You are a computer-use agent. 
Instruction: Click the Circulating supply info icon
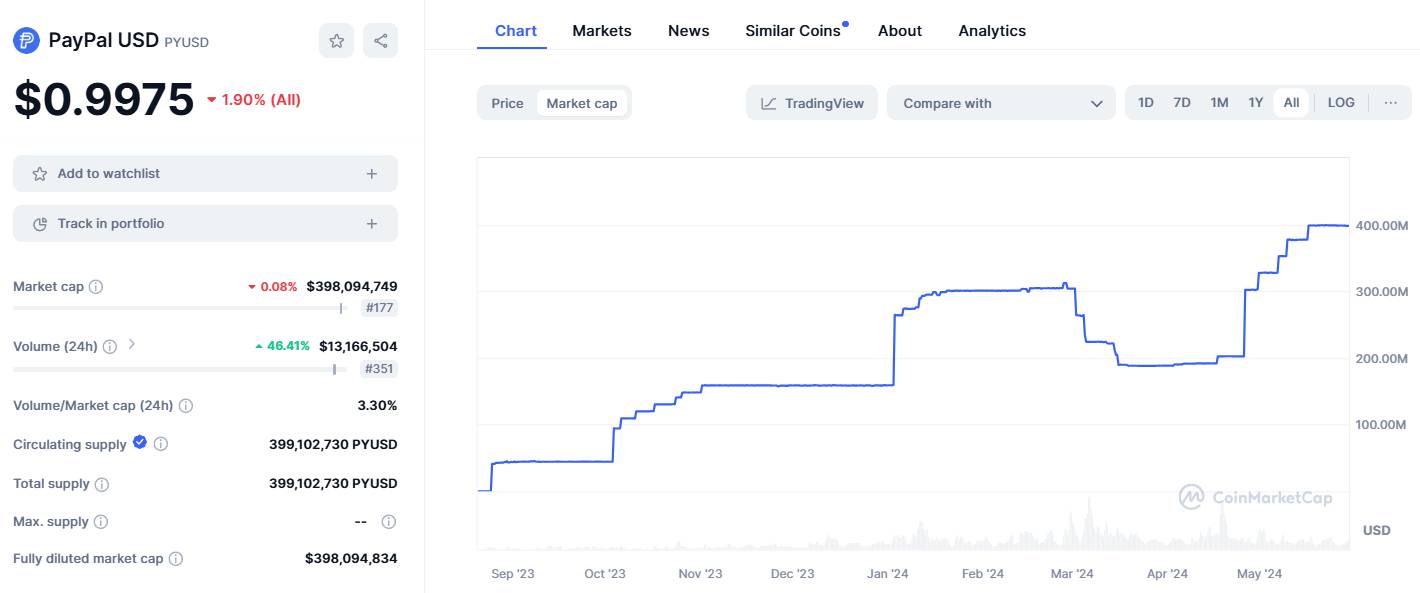[x=161, y=444]
